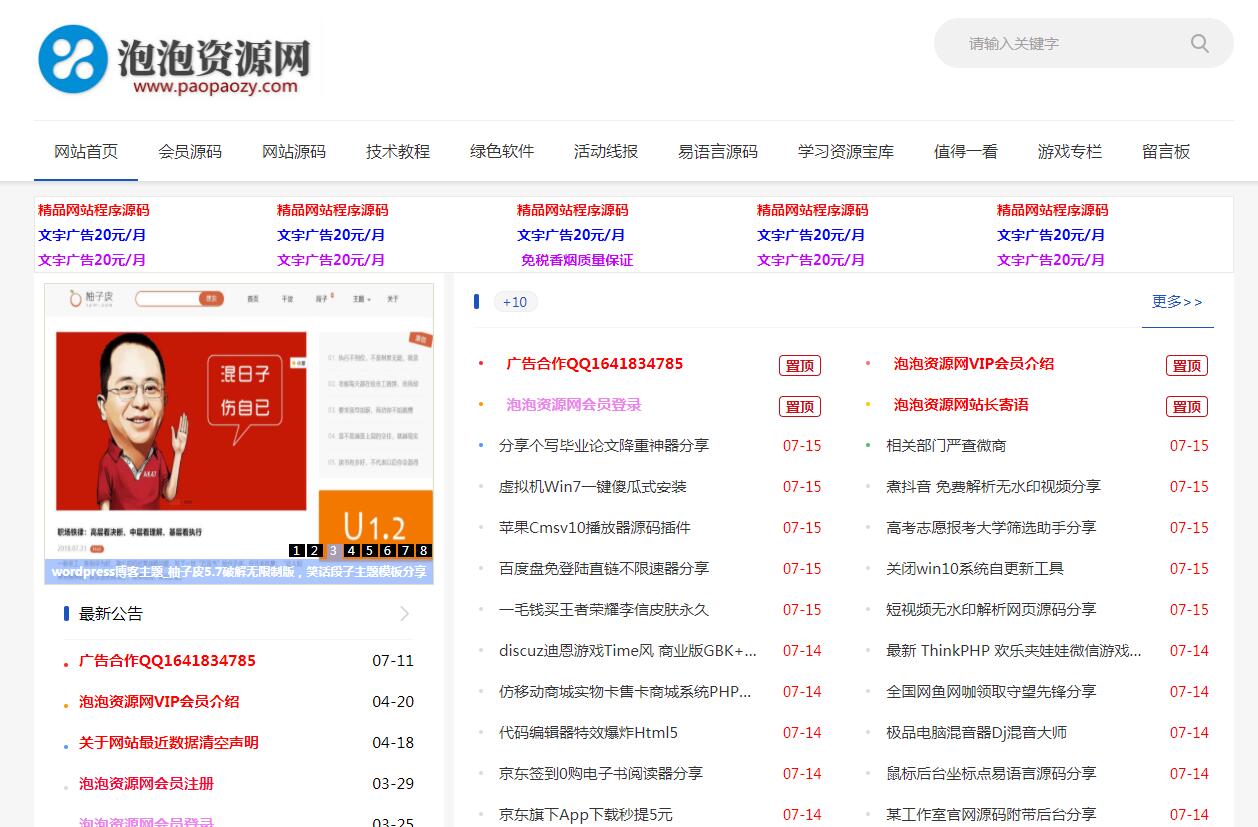The image size is (1258, 827).
Task: Open the 游戏专栏 nav item
Action: 1070,152
